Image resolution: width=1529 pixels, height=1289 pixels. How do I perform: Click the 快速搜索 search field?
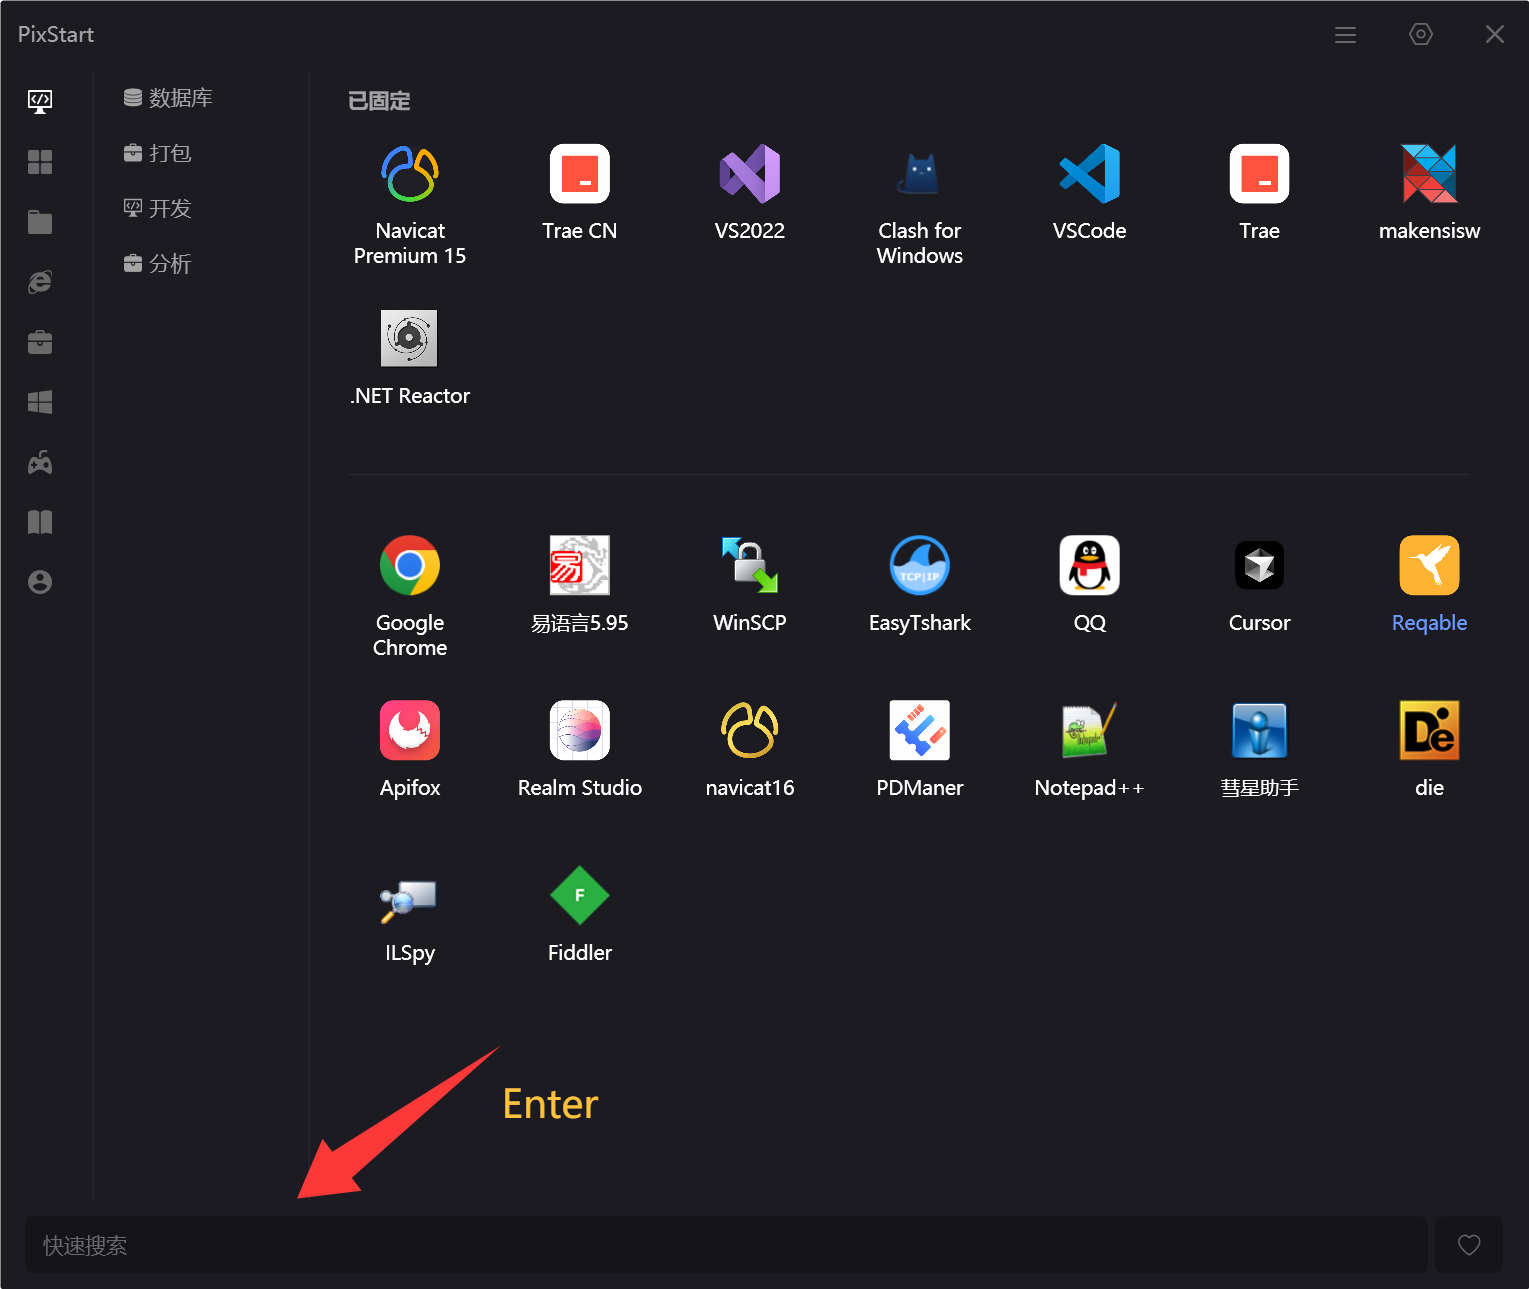point(725,1245)
